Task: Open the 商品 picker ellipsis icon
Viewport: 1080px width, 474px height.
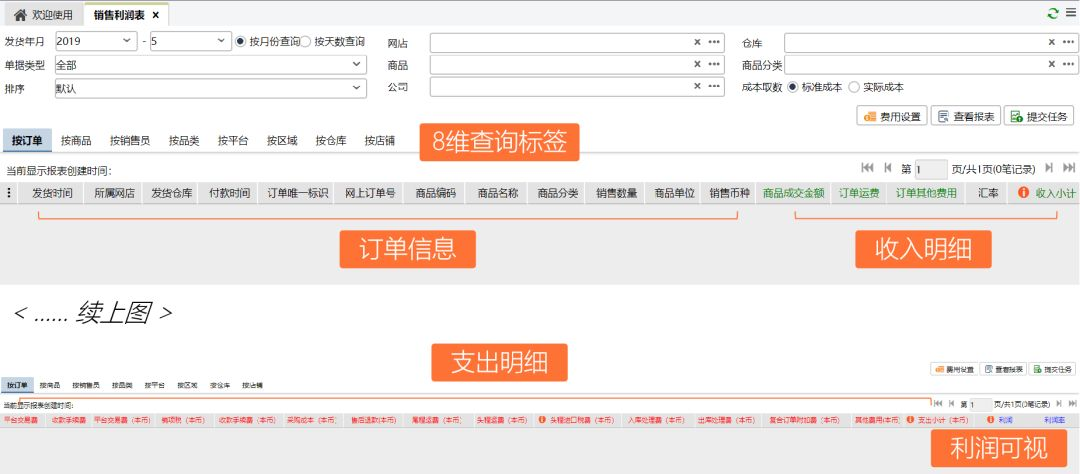Action: (714, 64)
